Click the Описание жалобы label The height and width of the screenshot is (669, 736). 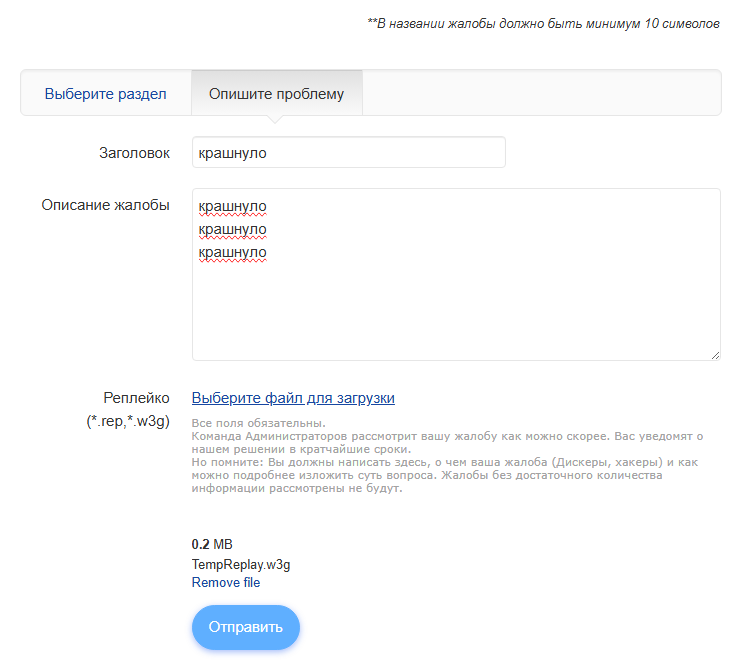click(x=106, y=205)
